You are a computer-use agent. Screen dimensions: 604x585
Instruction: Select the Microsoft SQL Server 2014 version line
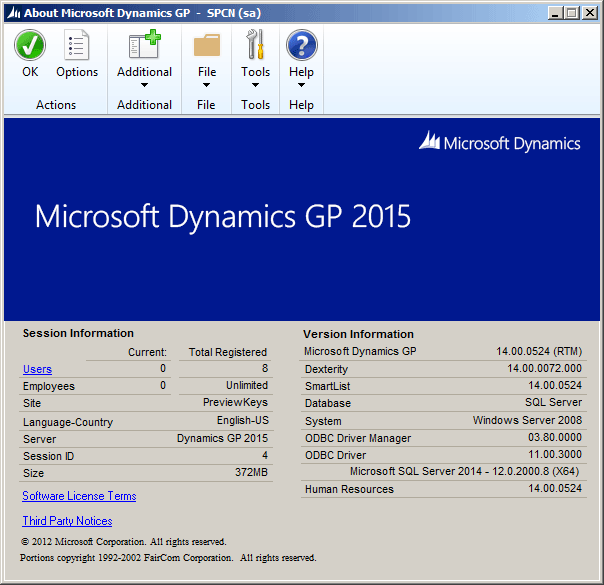pos(464,472)
